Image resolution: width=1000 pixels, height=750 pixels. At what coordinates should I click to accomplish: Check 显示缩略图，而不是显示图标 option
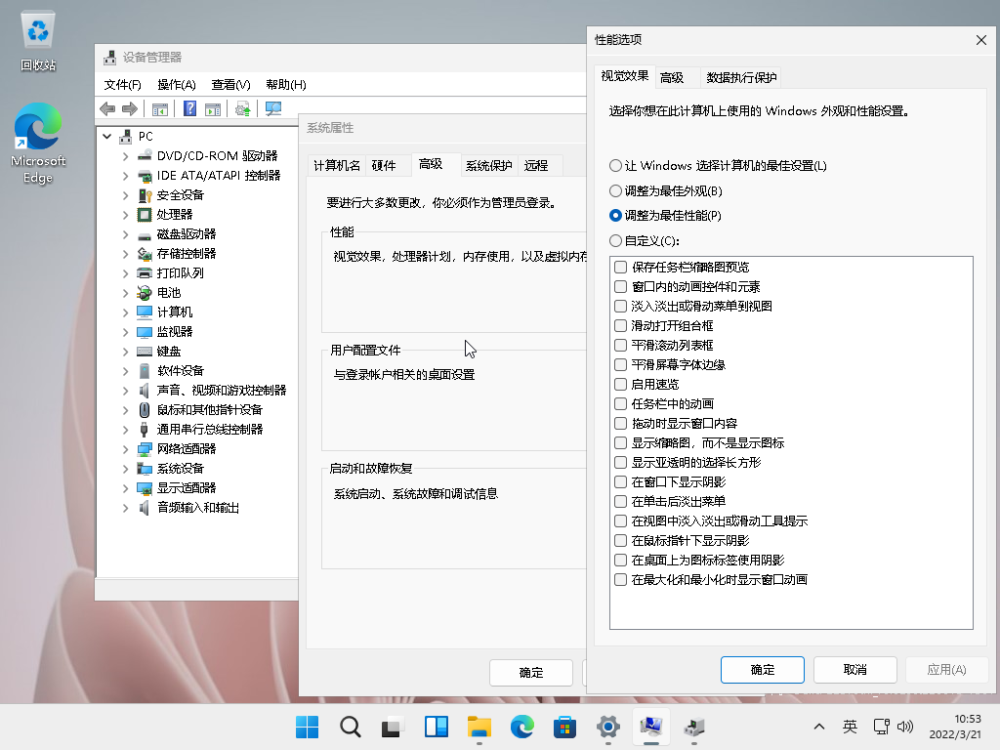tap(621, 443)
